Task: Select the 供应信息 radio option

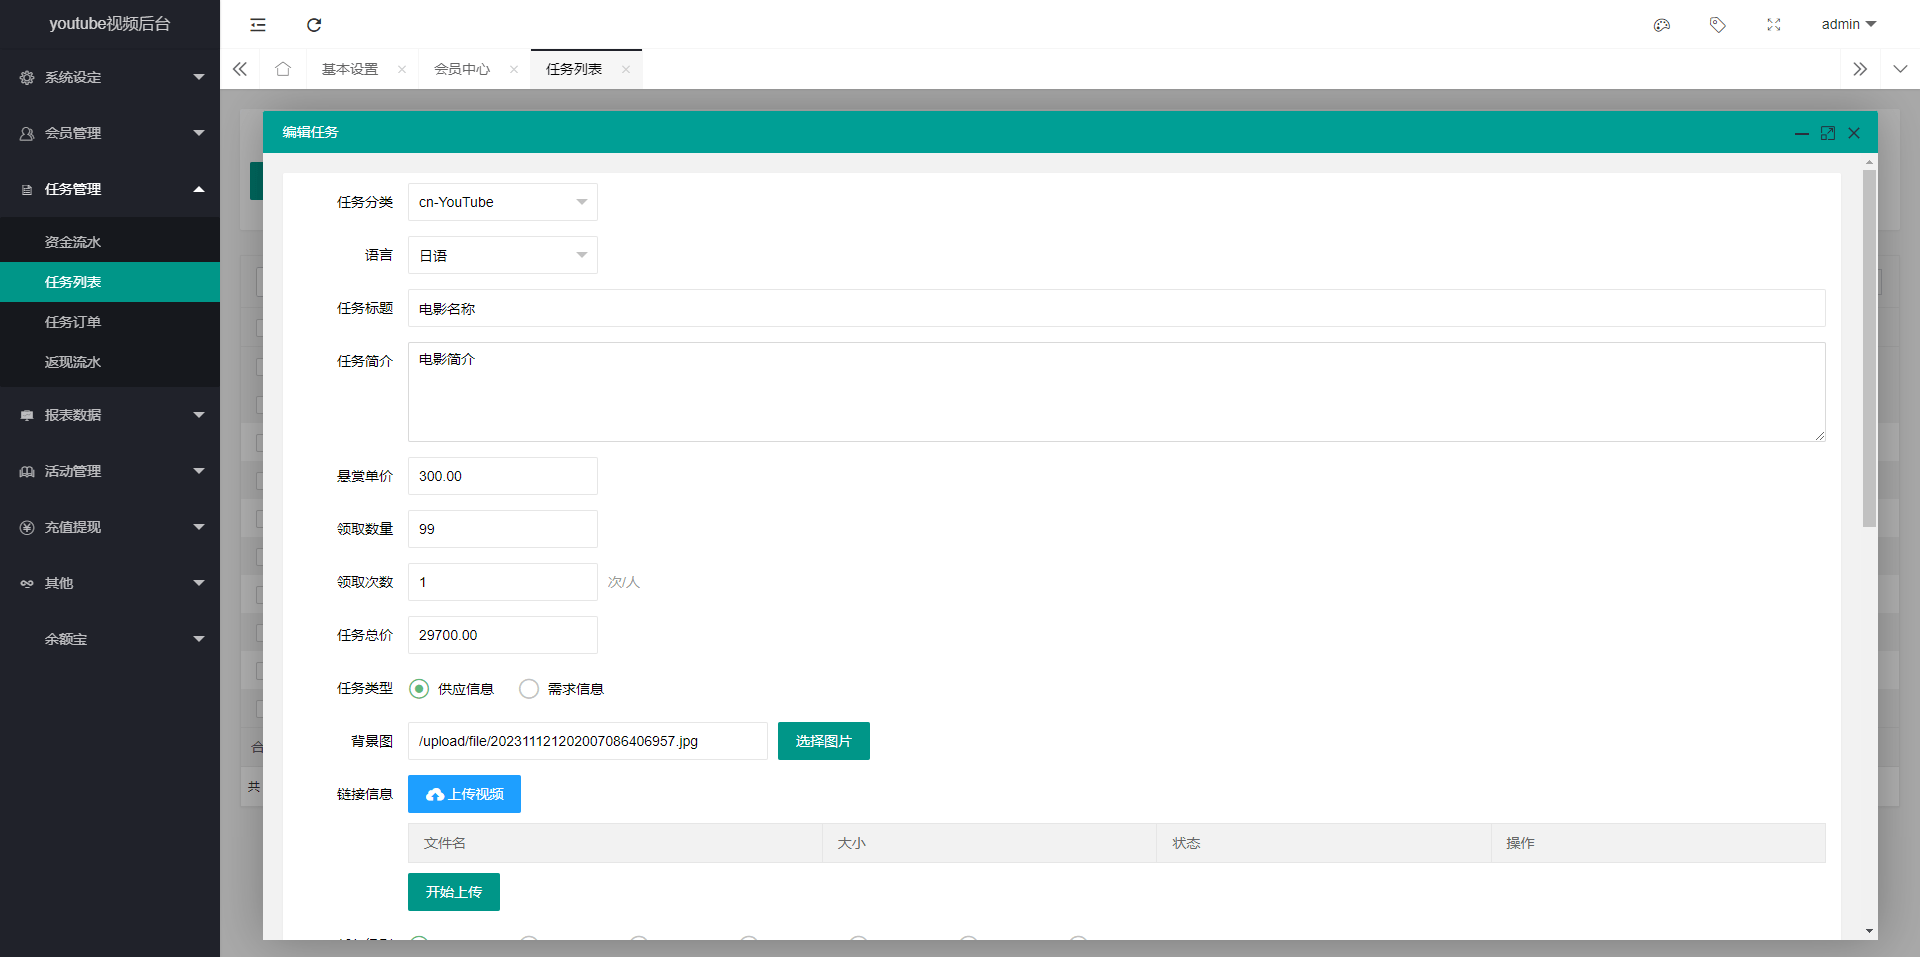Action: point(420,689)
